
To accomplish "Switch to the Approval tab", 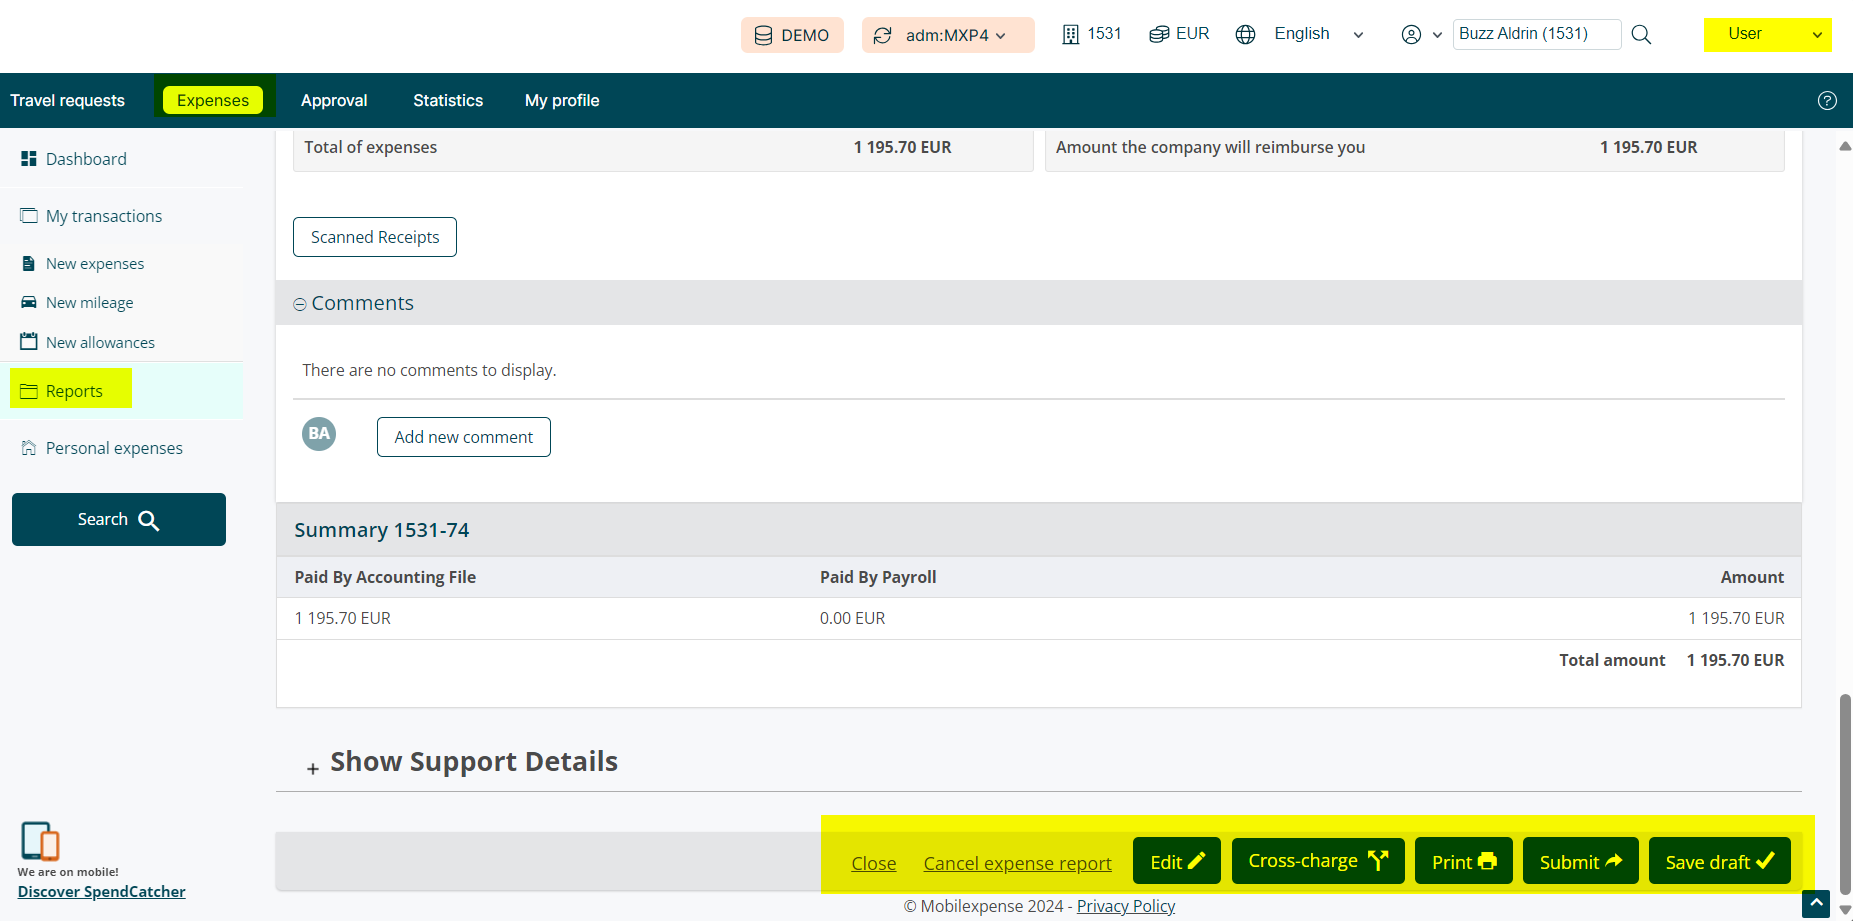I will point(334,101).
